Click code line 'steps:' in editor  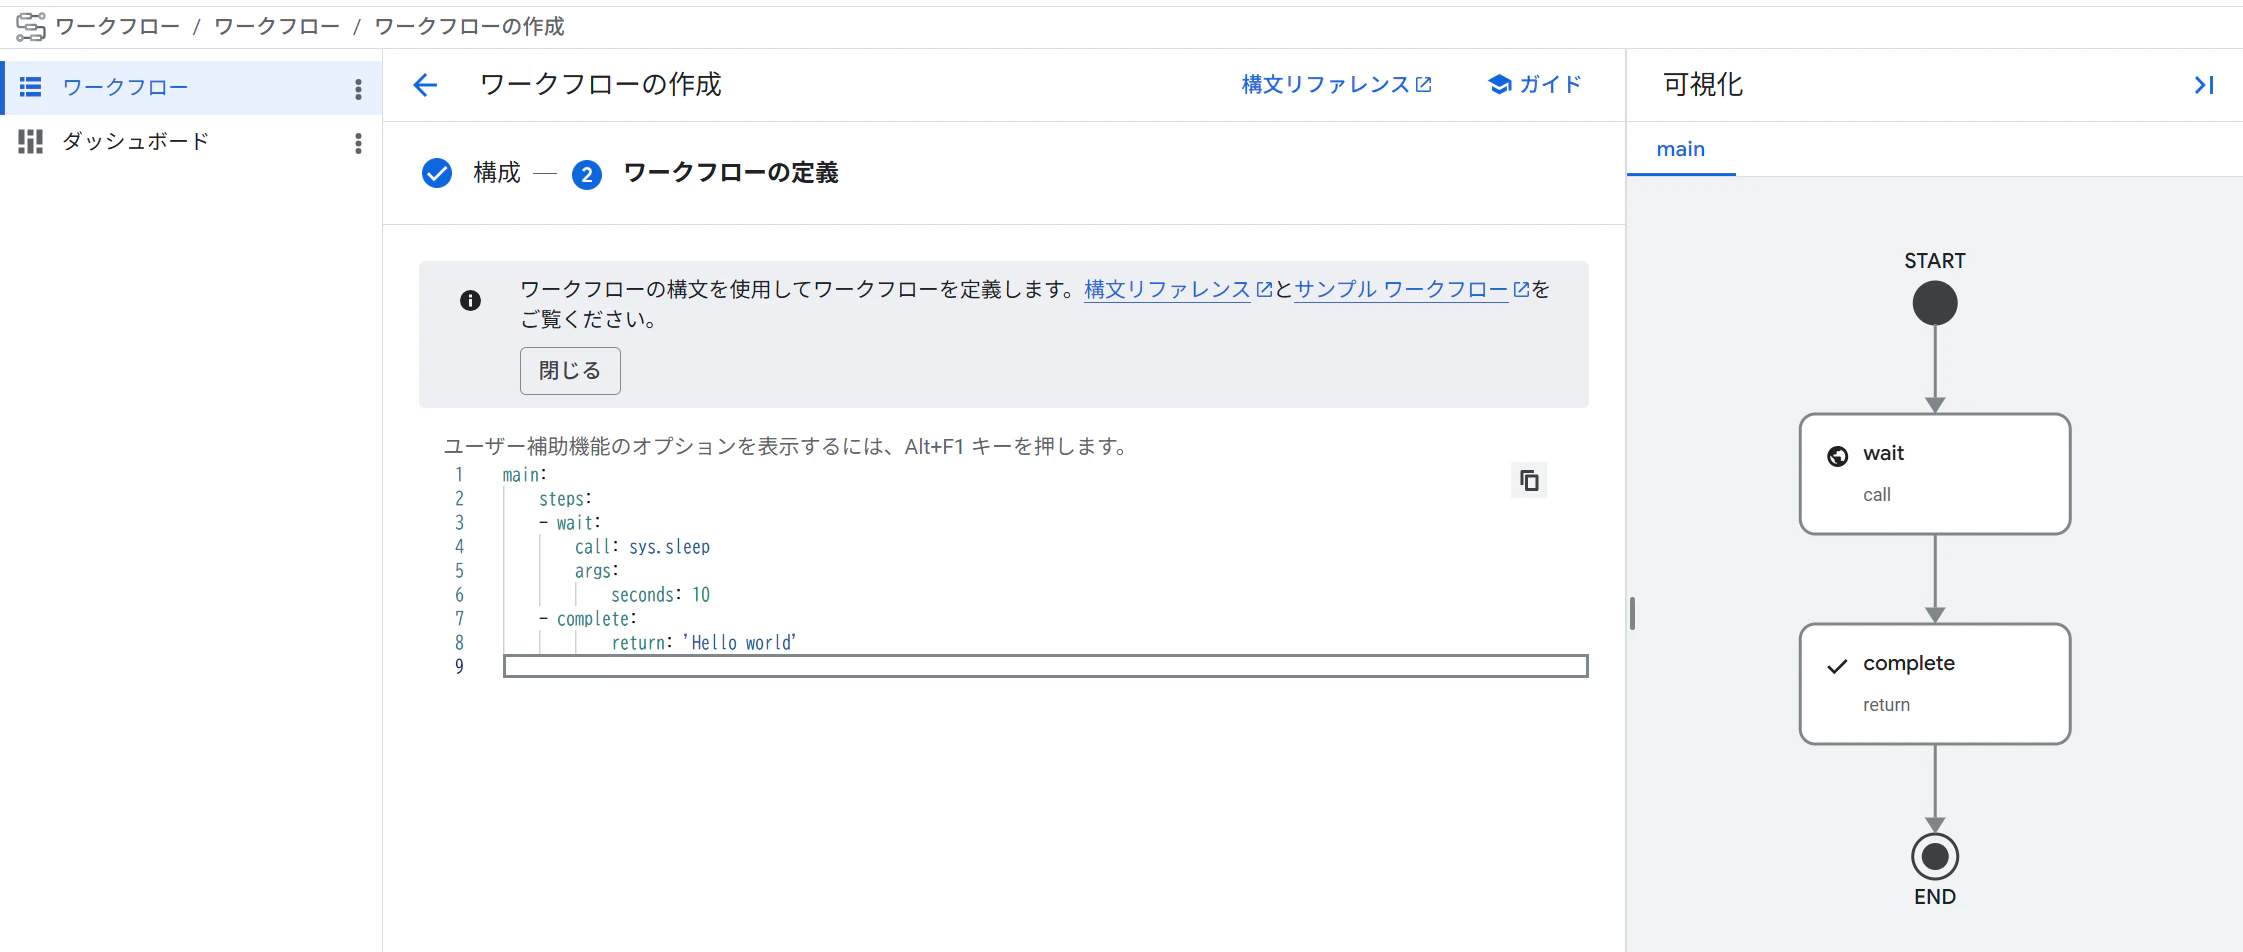(565, 499)
